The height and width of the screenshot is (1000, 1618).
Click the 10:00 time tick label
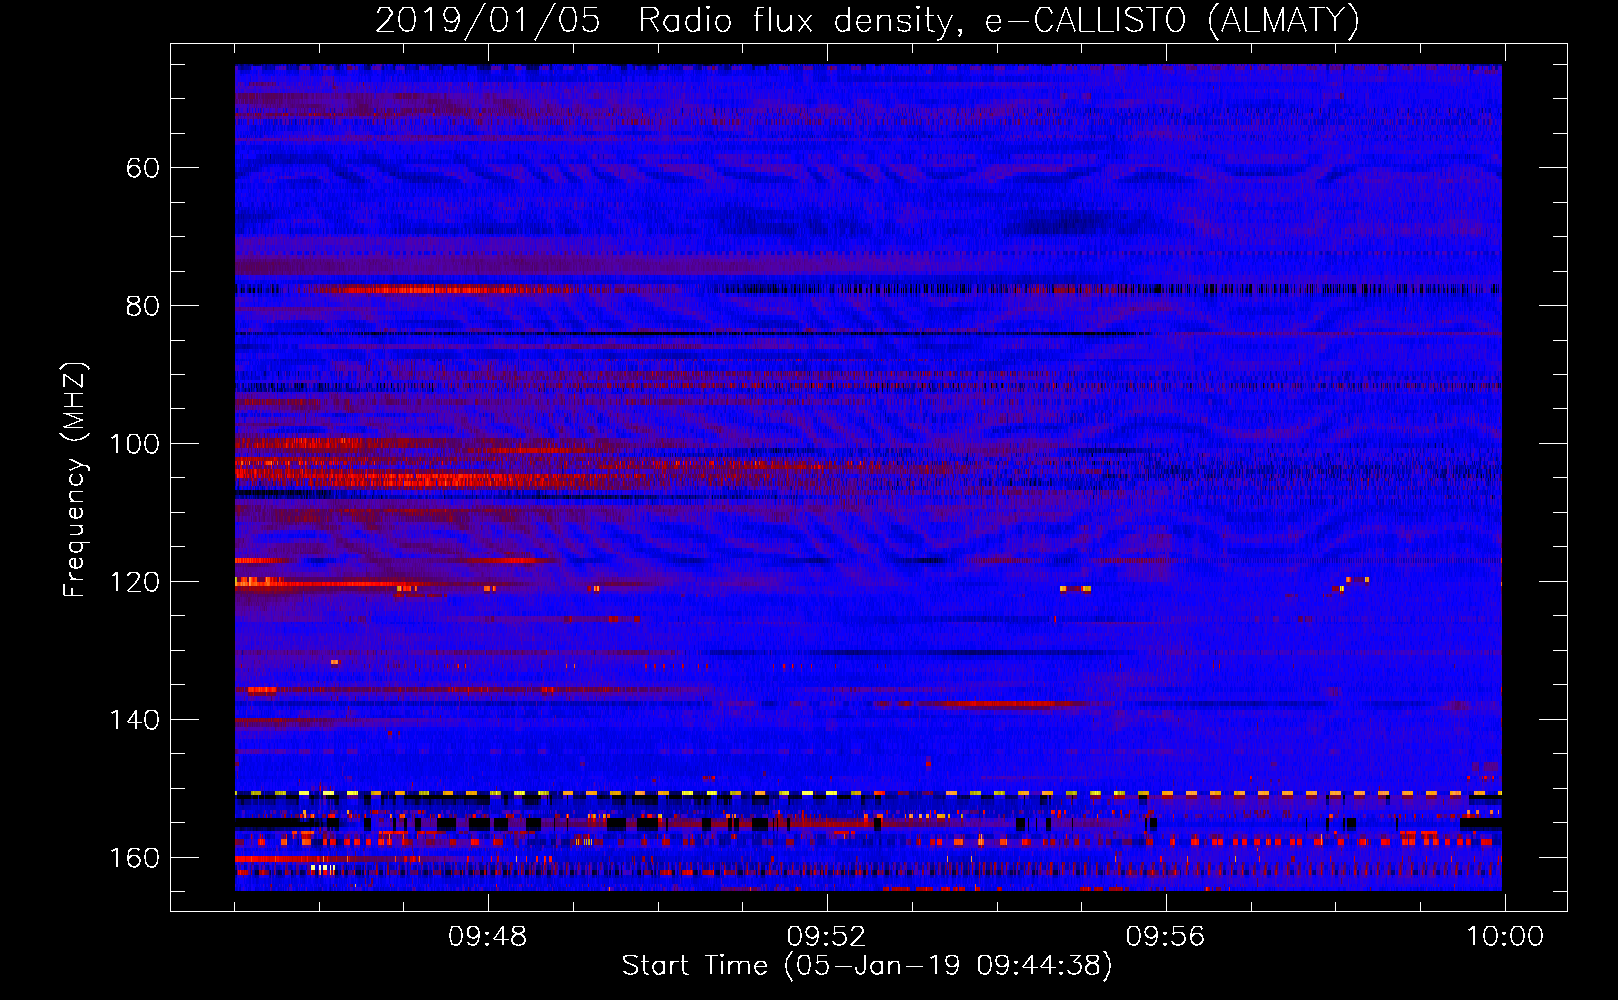click(x=1504, y=937)
